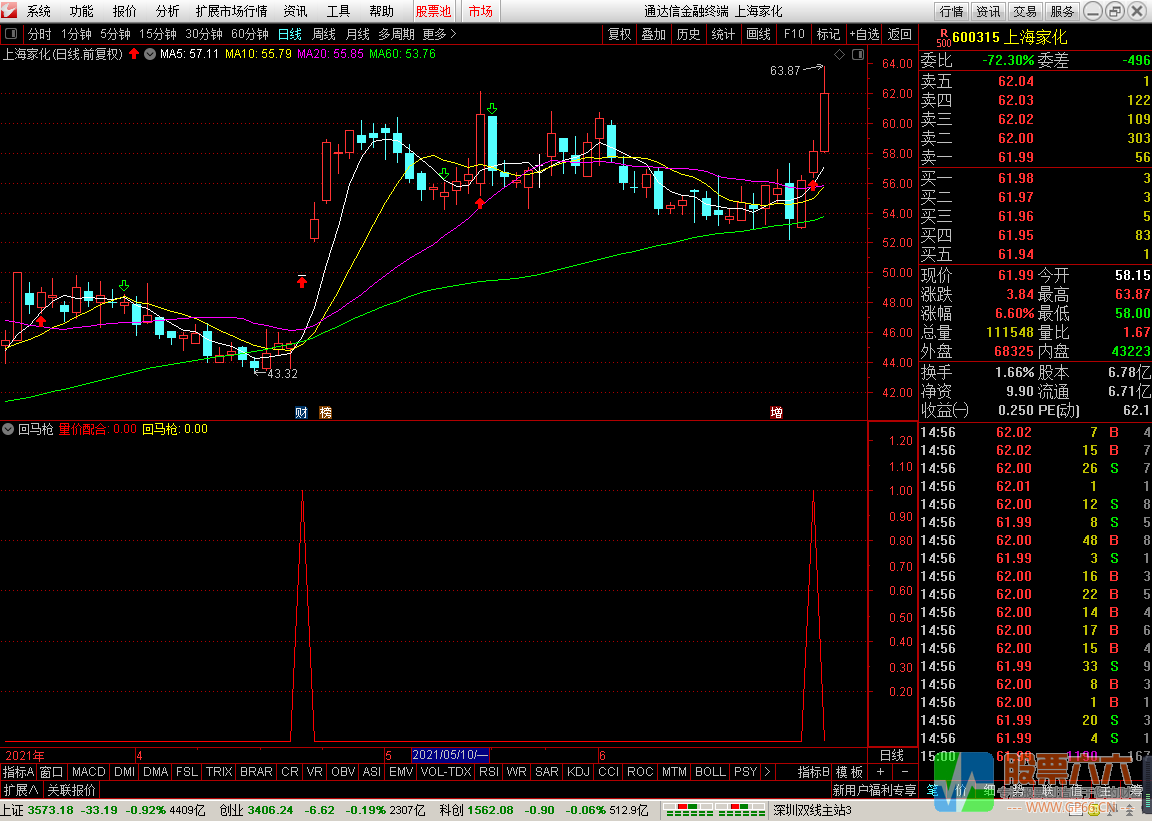Select the 分时 period
The height and width of the screenshot is (822, 1152).
click(39, 34)
